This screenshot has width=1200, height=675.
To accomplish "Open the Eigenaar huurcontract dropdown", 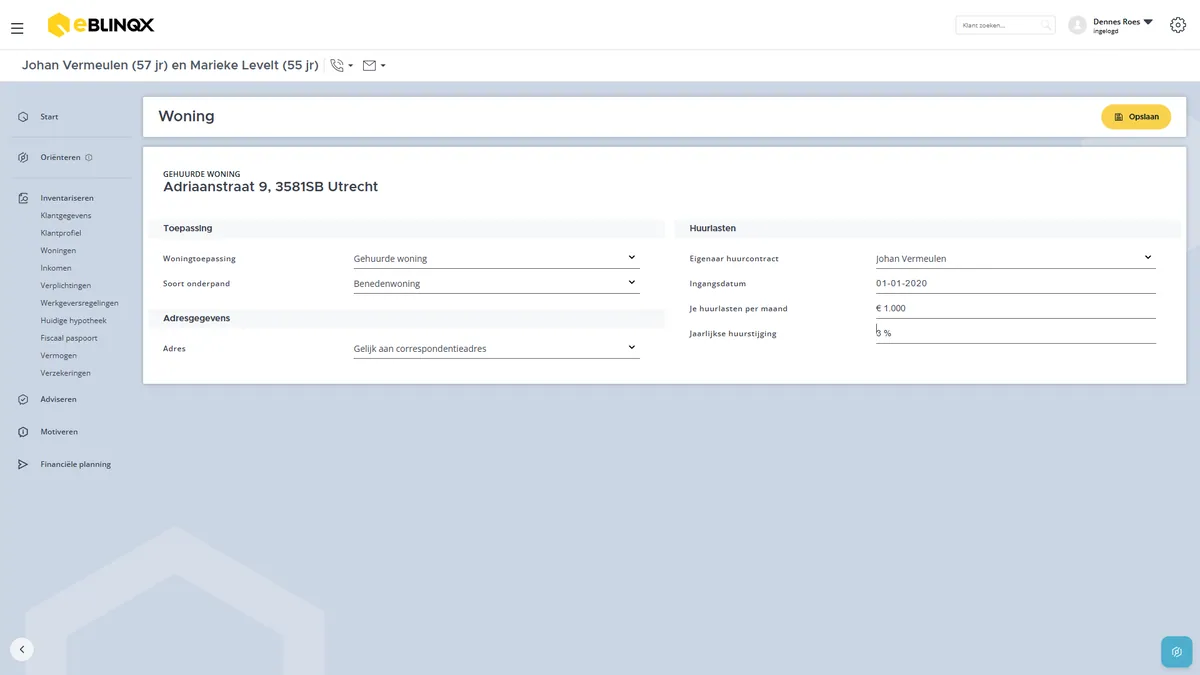I will 1016,258.
